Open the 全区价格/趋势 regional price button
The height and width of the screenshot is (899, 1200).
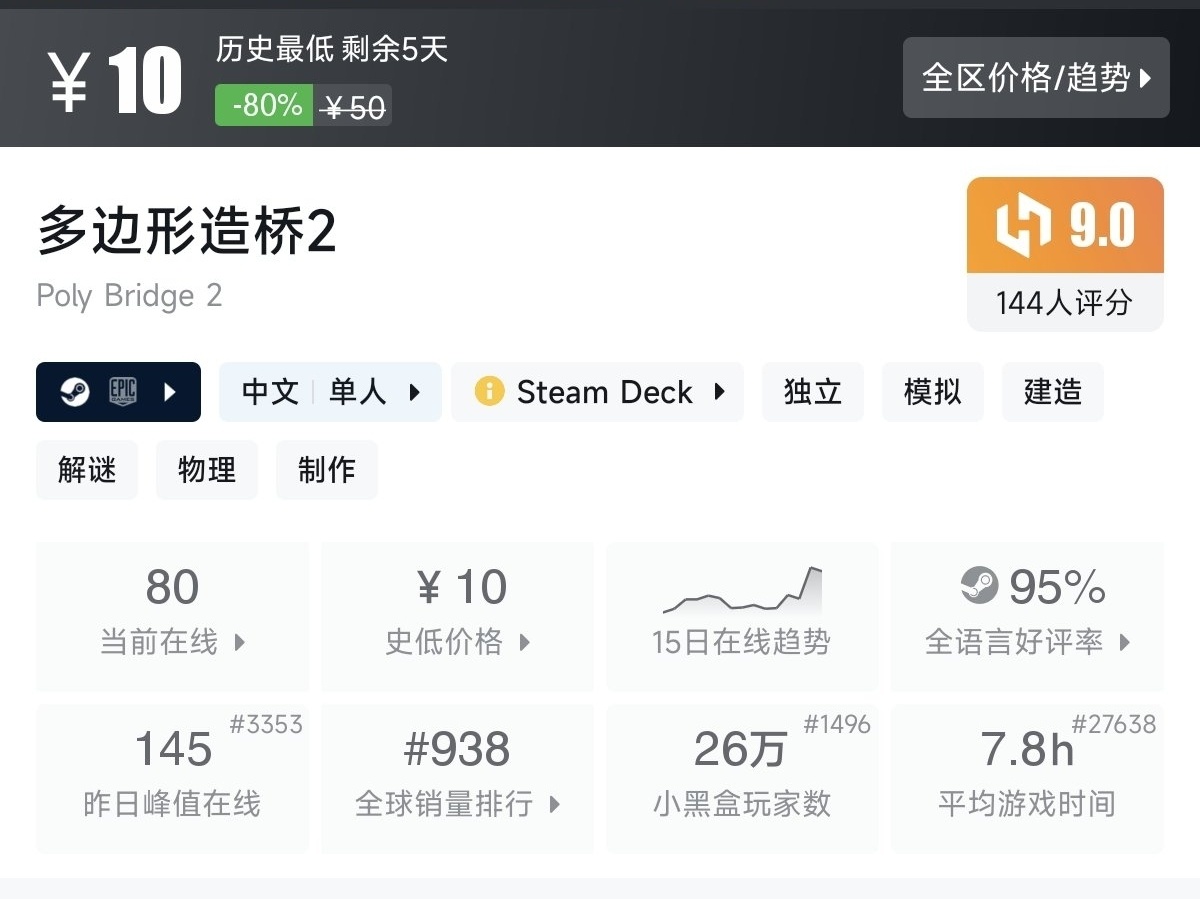tap(1036, 78)
